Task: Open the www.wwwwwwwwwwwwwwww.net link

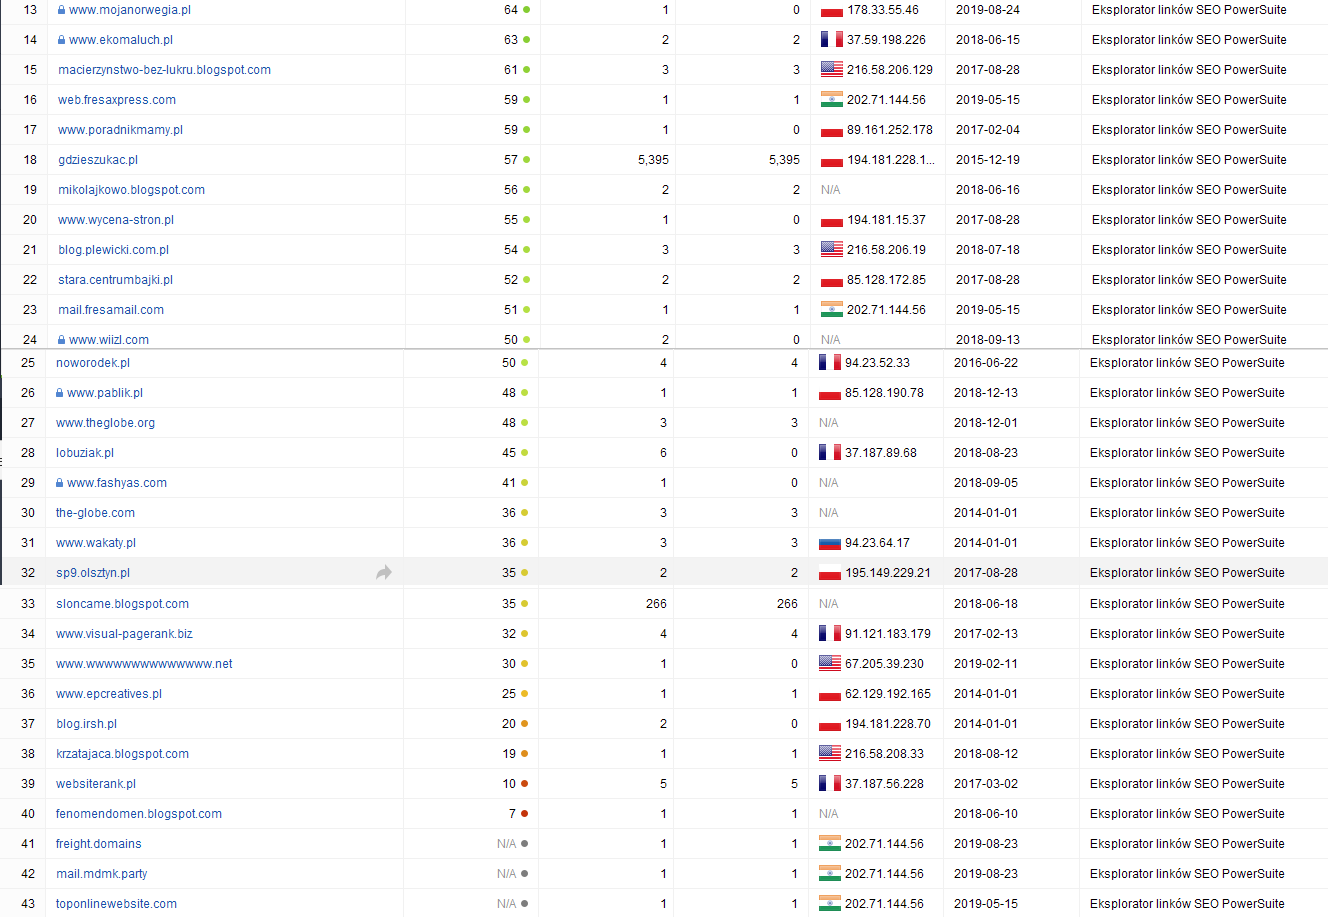Action: tap(145, 664)
